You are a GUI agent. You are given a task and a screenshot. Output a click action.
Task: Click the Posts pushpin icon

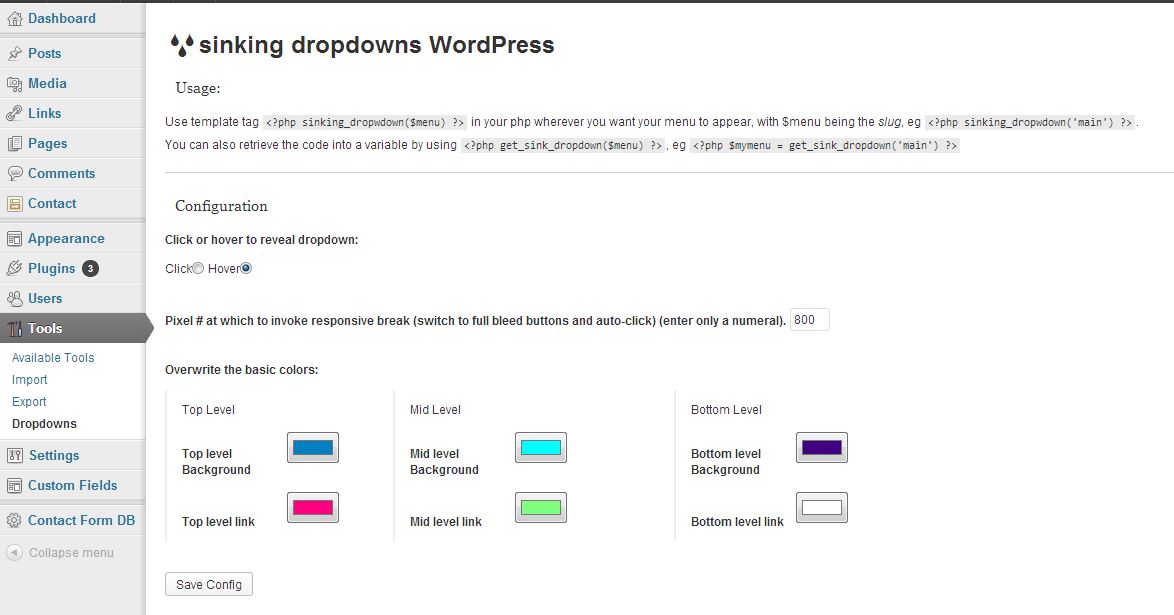(x=14, y=53)
